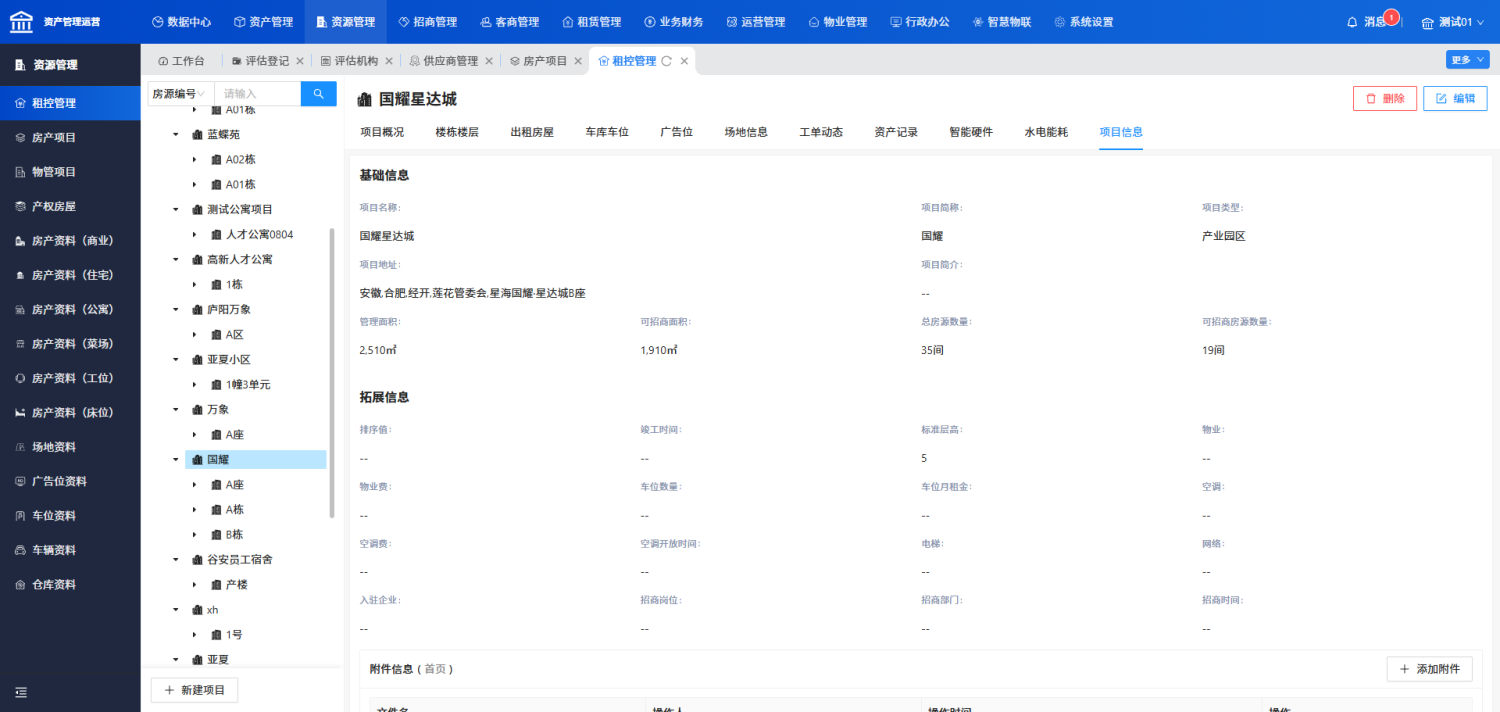Open the 更多 dropdown button
This screenshot has width=1500, height=712.
pos(1467,60)
